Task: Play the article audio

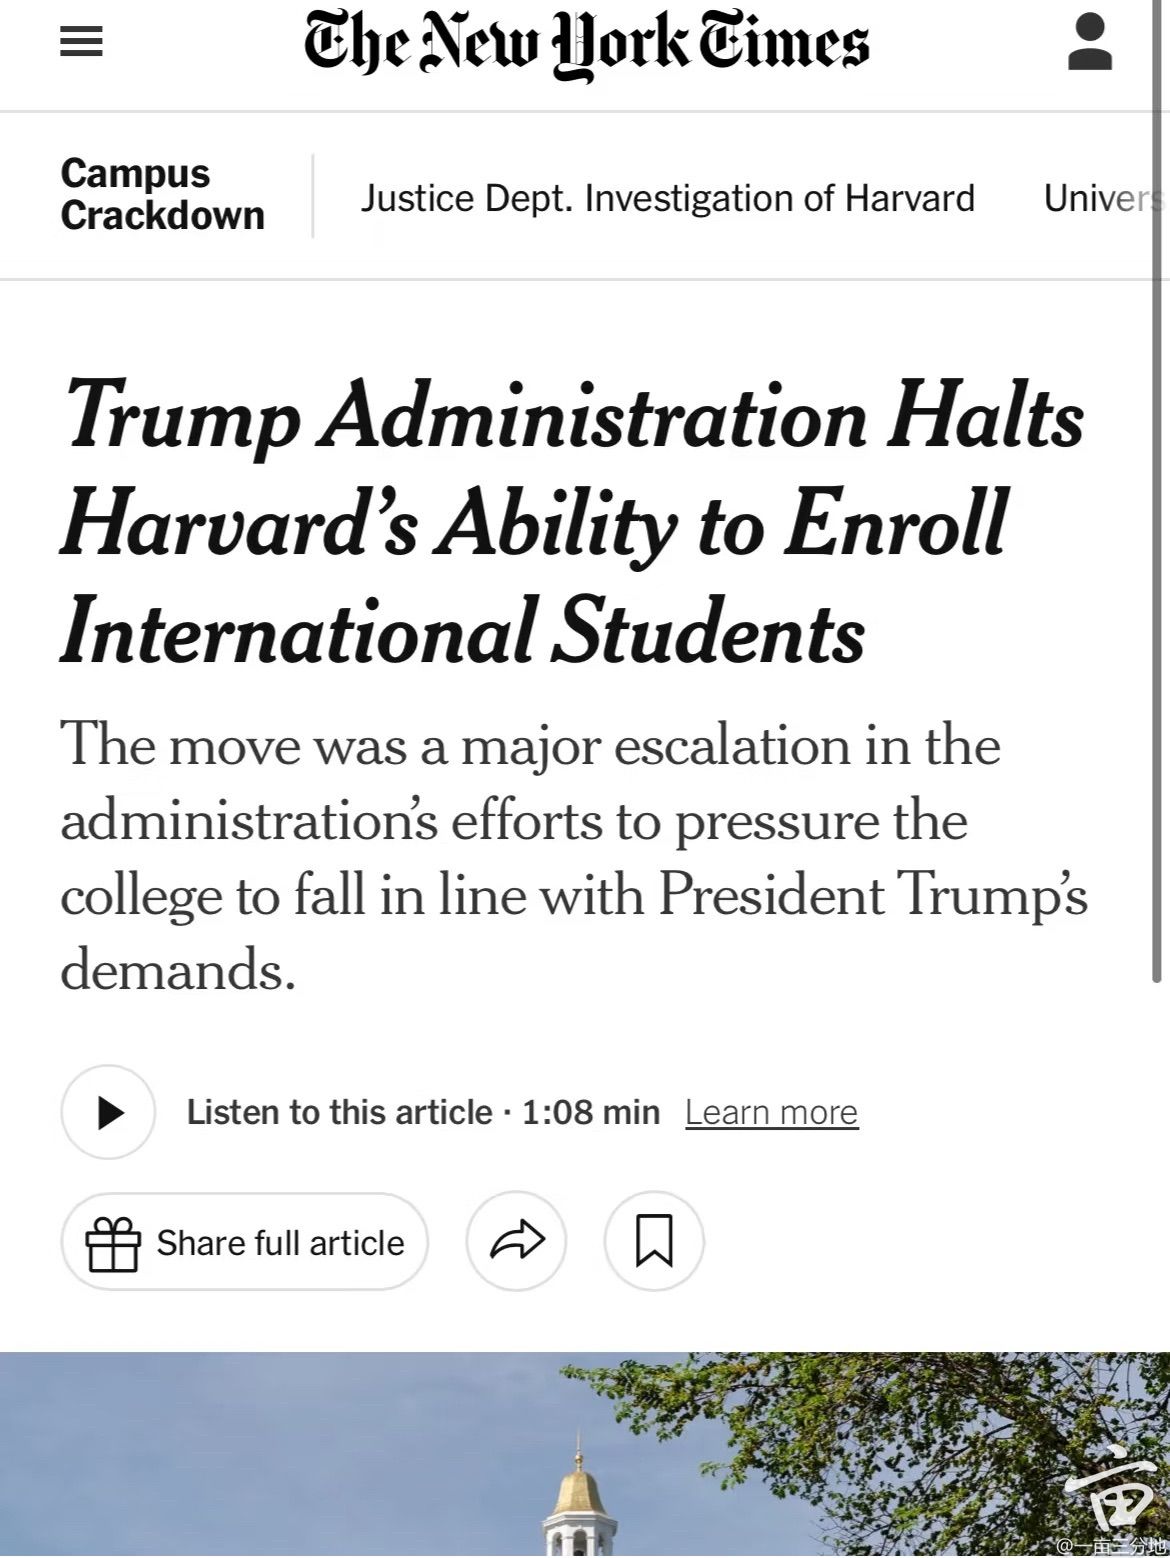Action: pyautogui.click(x=108, y=1112)
